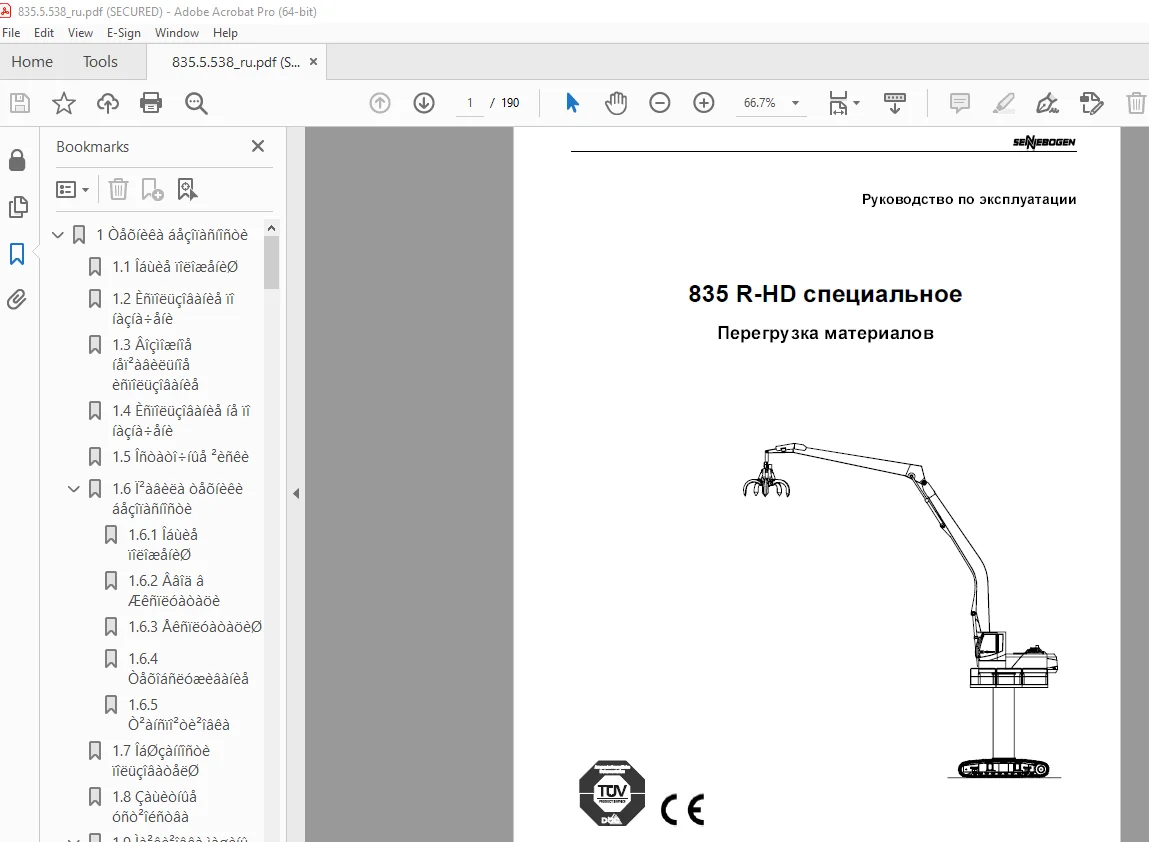Zoom in with the plus button
This screenshot has width=1149, height=842.
tap(703, 103)
